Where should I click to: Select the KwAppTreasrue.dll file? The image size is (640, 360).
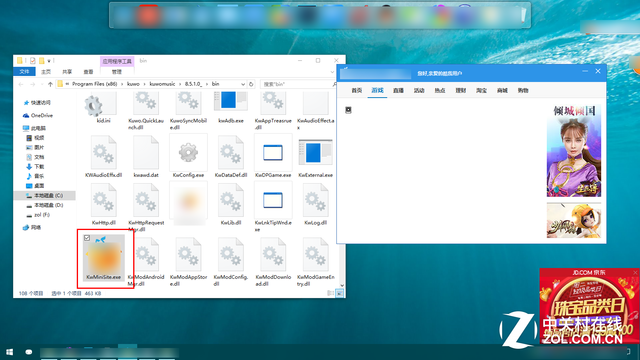[273, 111]
